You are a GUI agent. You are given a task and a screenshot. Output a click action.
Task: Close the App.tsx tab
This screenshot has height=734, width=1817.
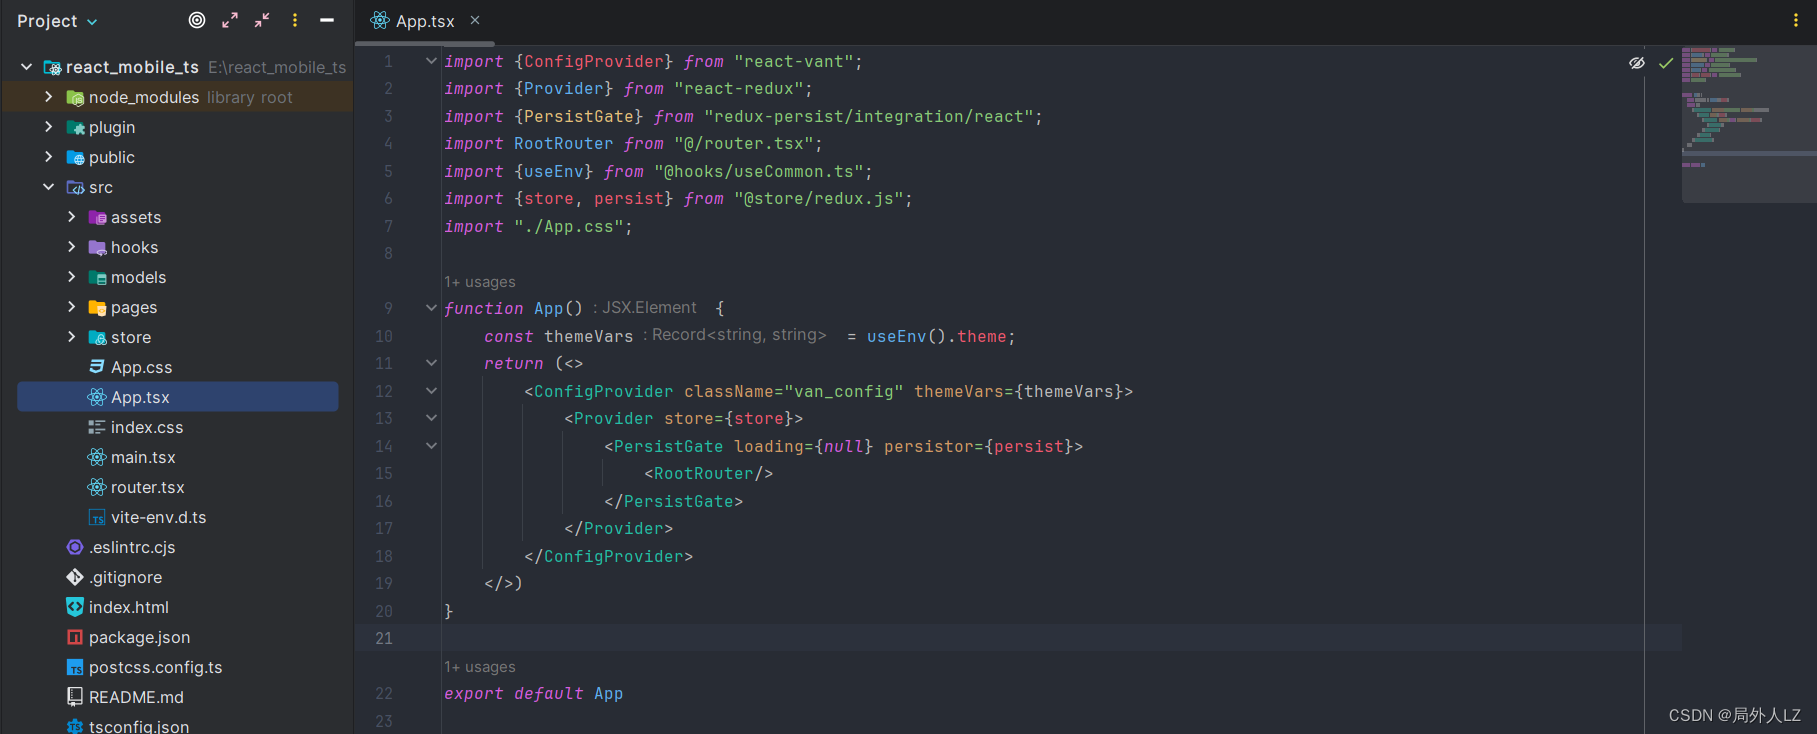[475, 20]
